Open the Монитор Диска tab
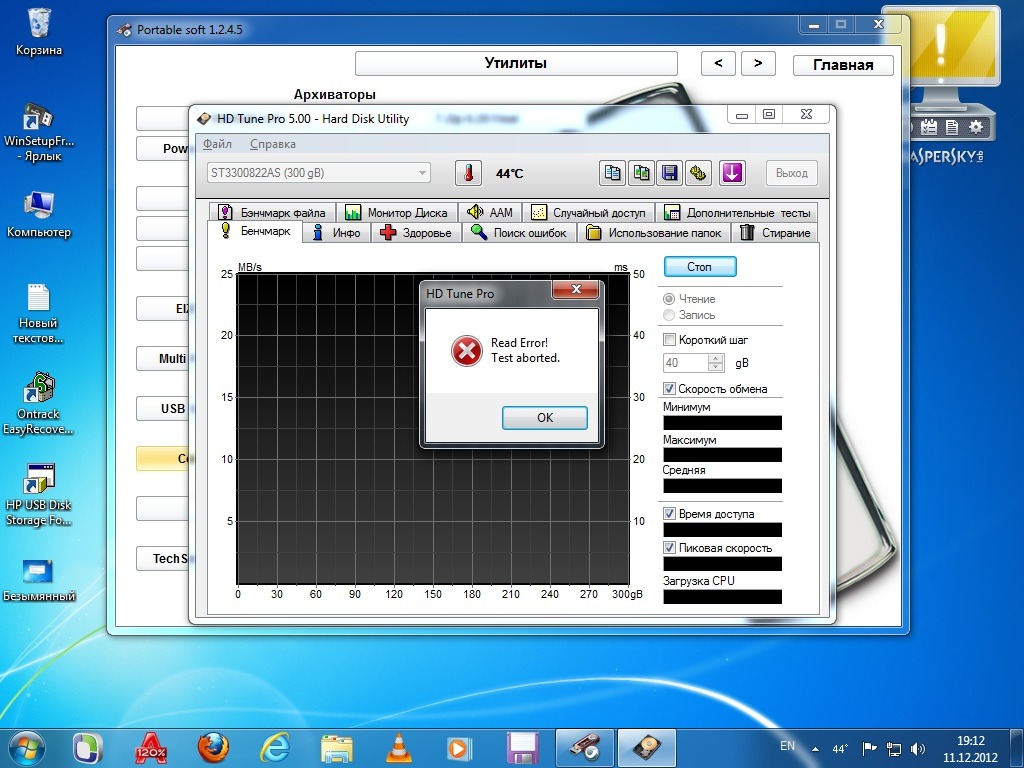This screenshot has width=1024, height=768. click(x=396, y=212)
